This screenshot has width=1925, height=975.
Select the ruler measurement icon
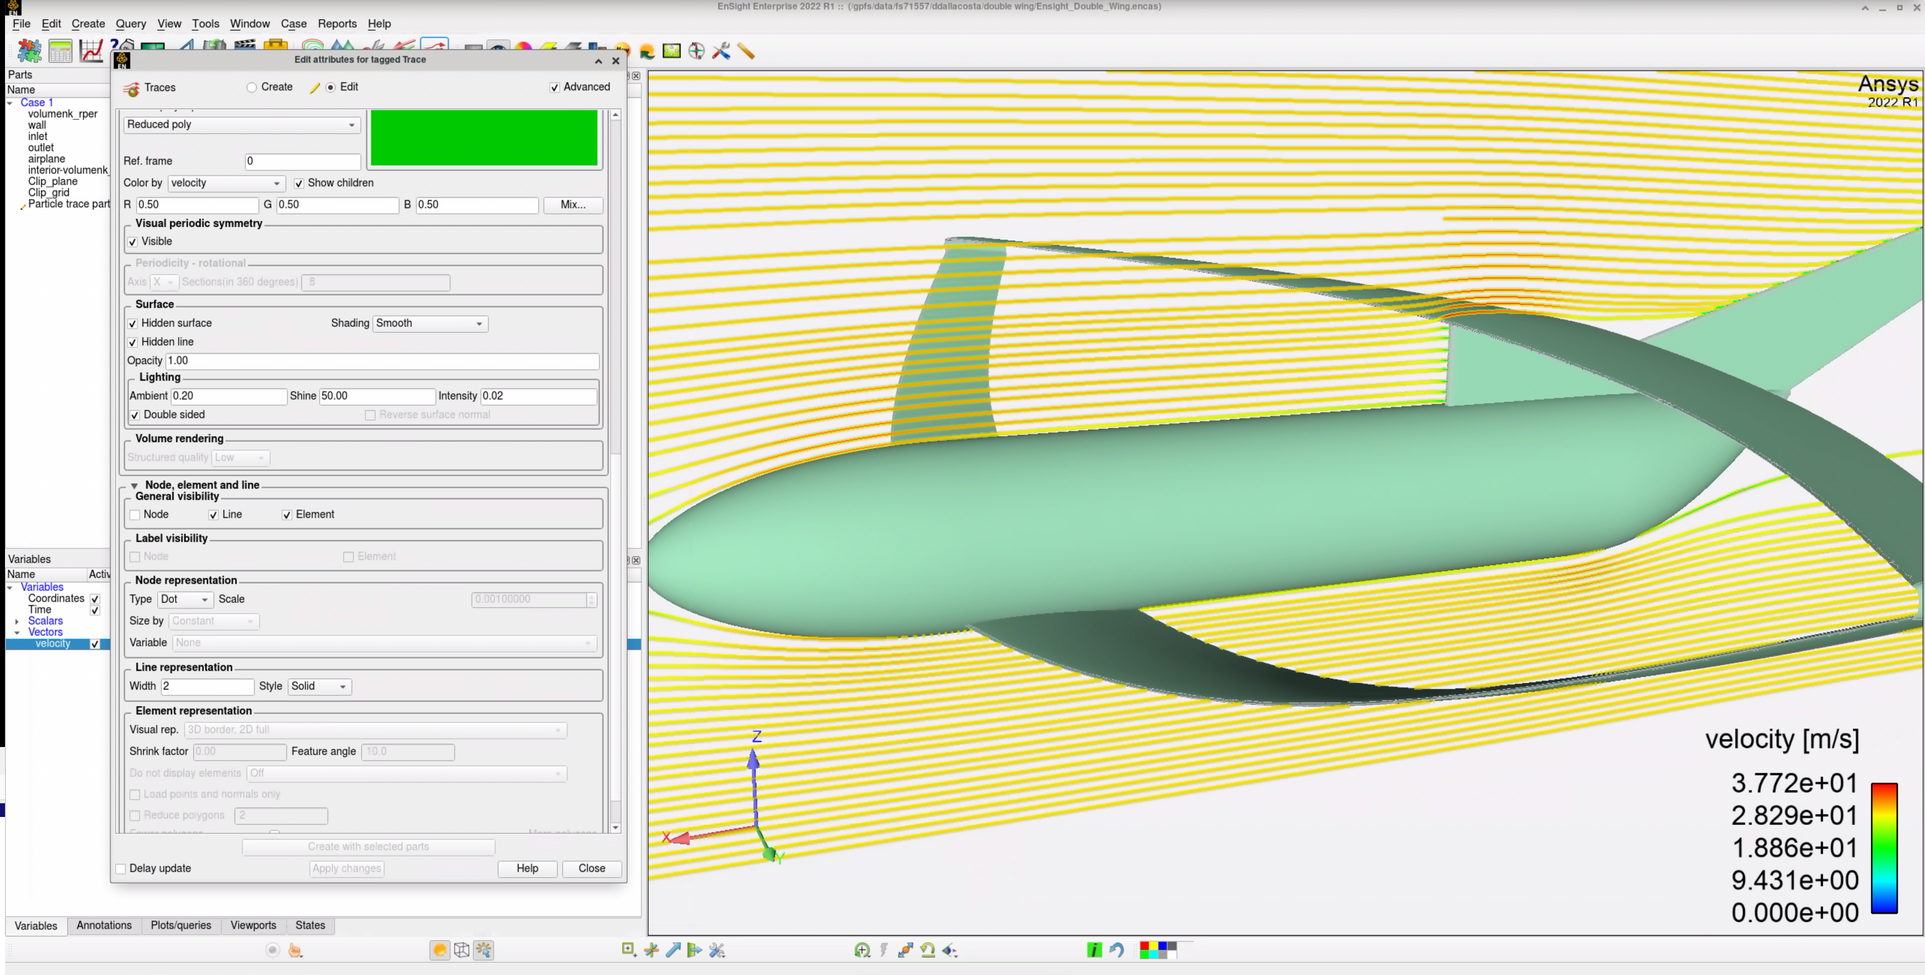(746, 51)
